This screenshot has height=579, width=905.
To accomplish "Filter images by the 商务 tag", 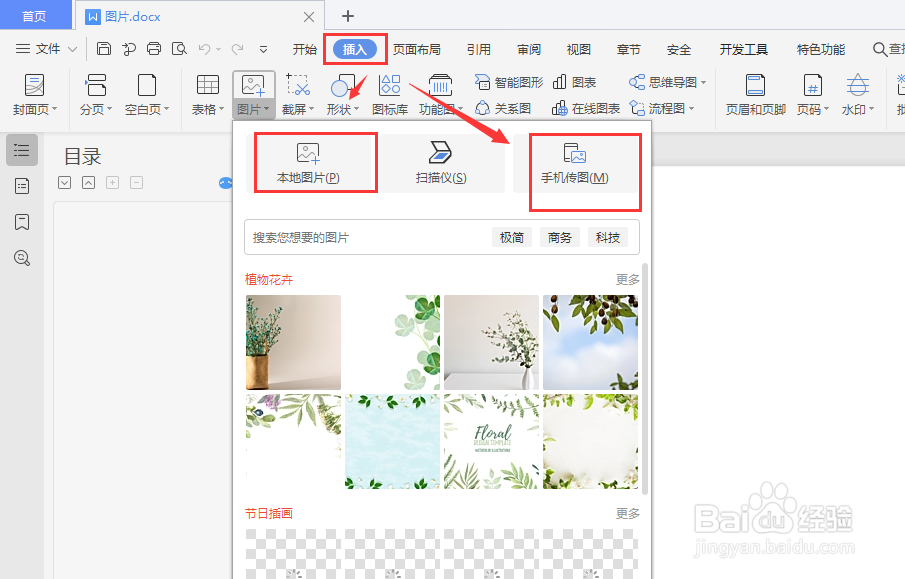I will pos(559,237).
